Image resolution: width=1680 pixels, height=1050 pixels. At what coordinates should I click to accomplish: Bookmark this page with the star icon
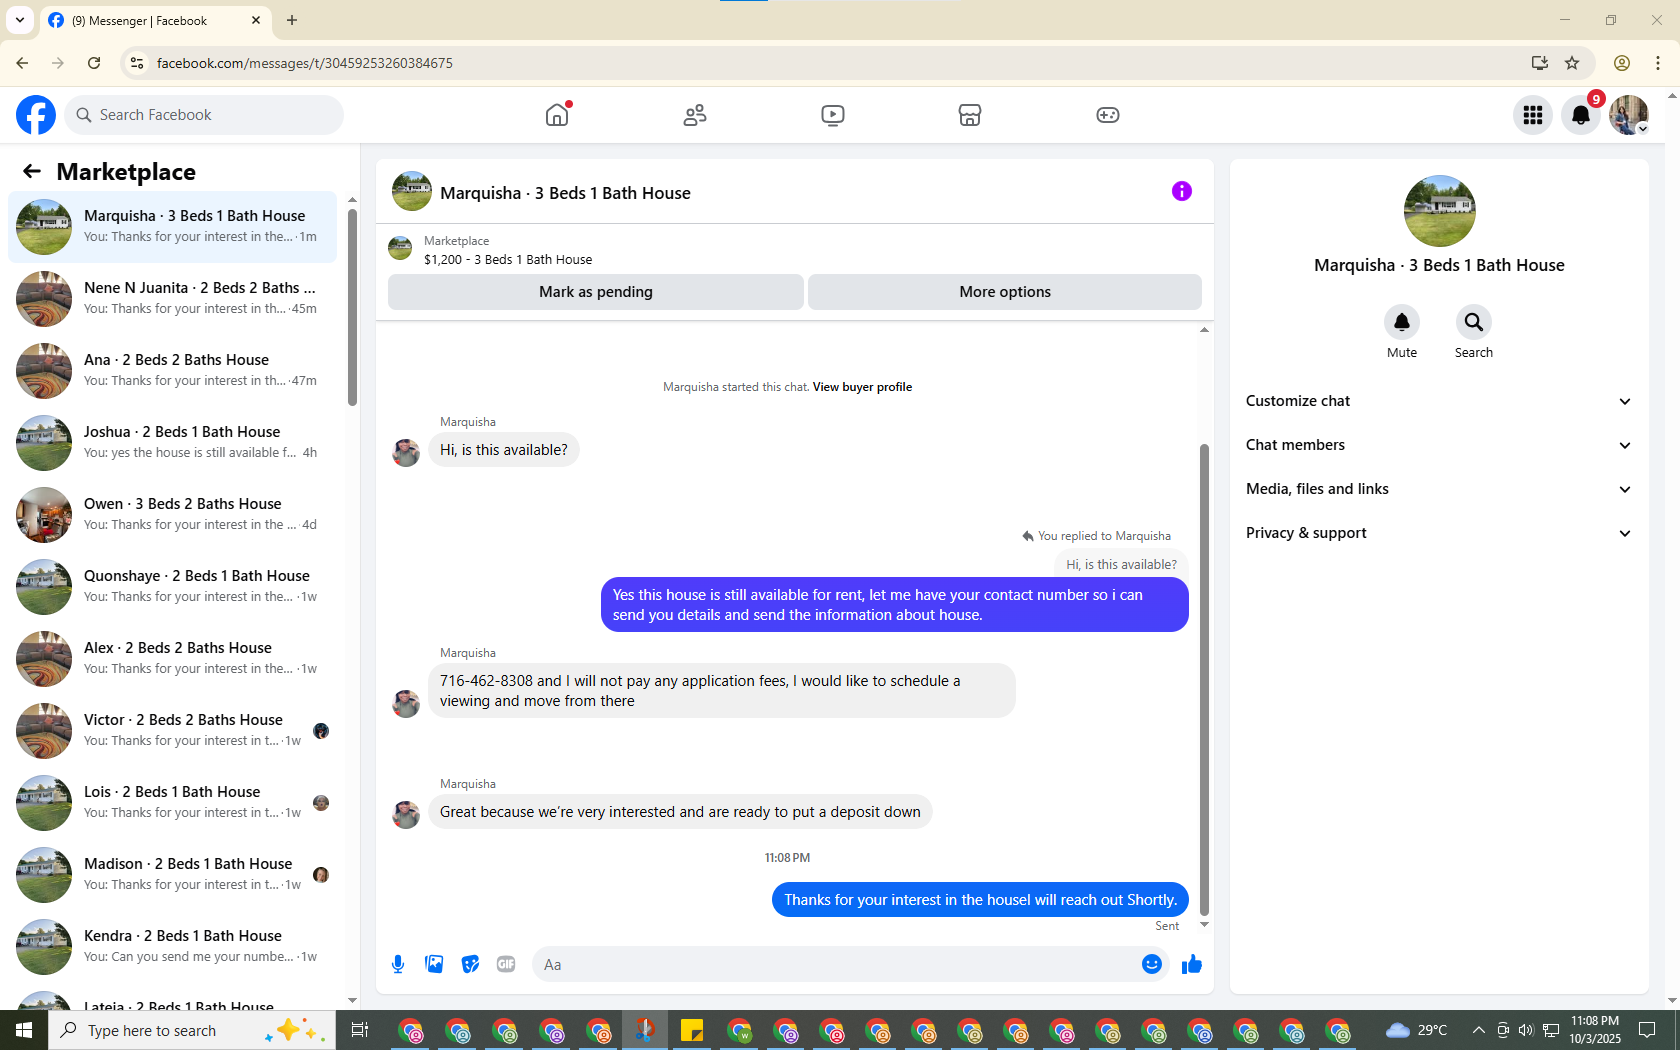pyautogui.click(x=1572, y=63)
